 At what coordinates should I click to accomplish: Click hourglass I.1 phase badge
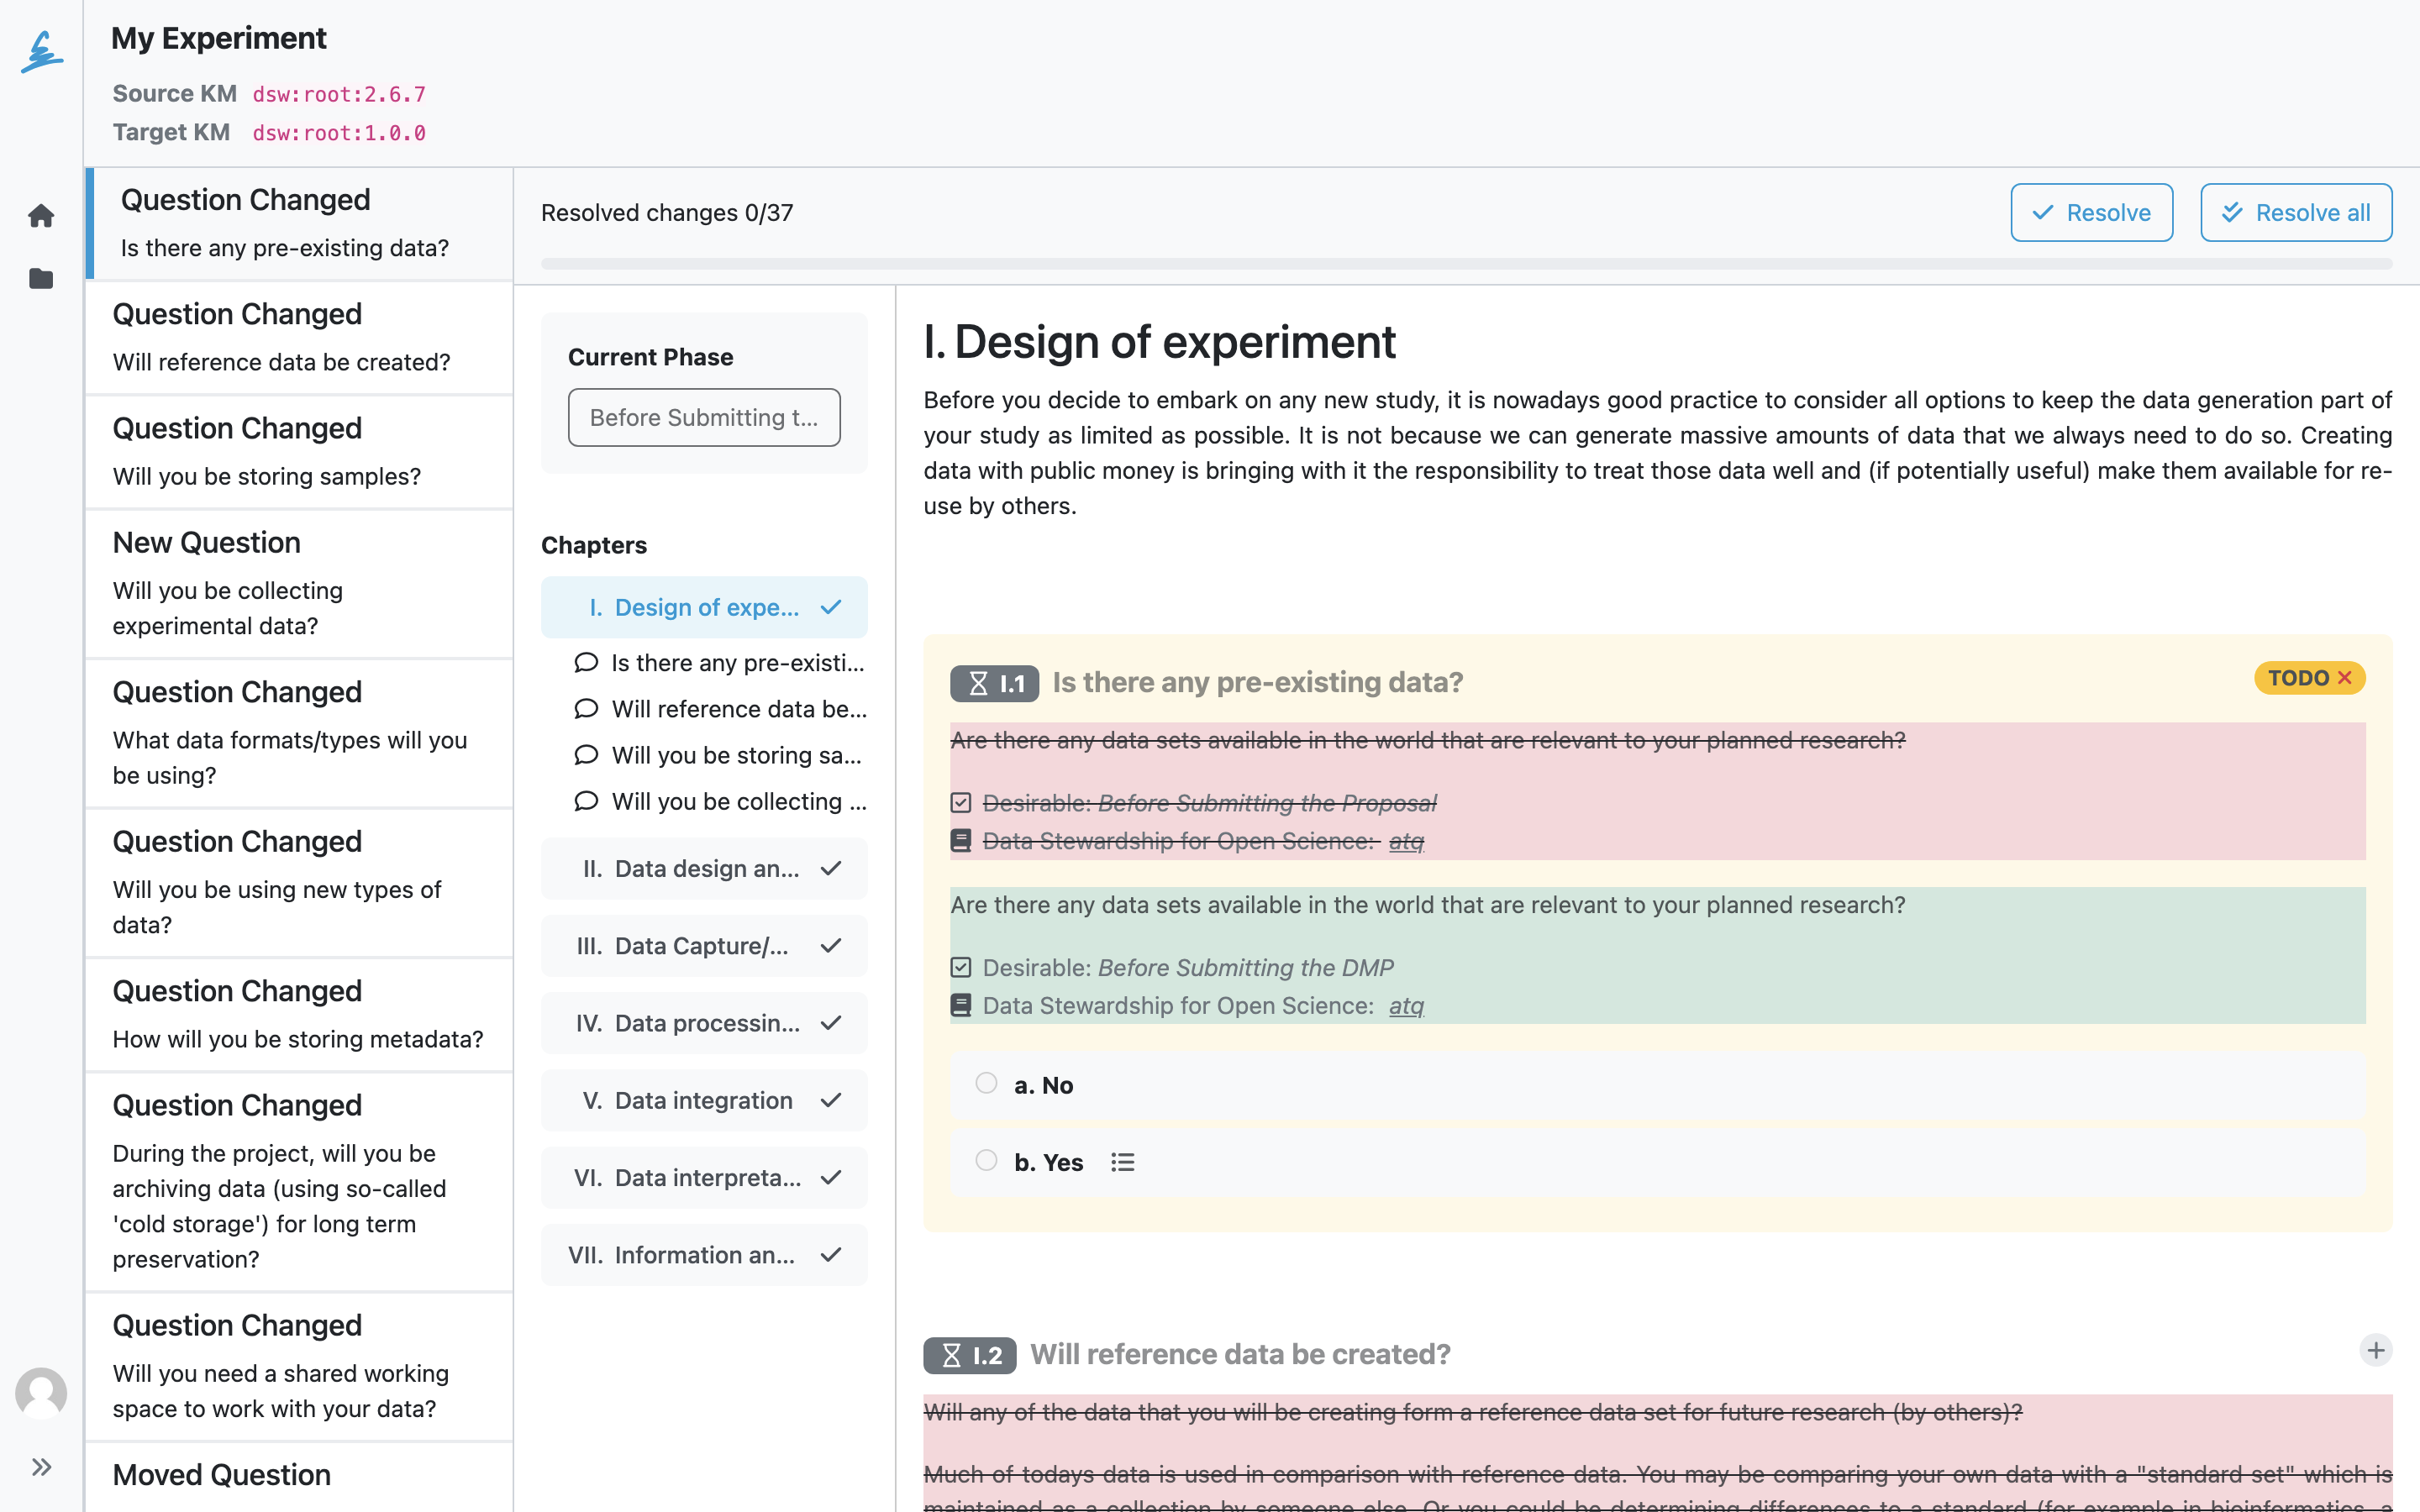point(994,683)
